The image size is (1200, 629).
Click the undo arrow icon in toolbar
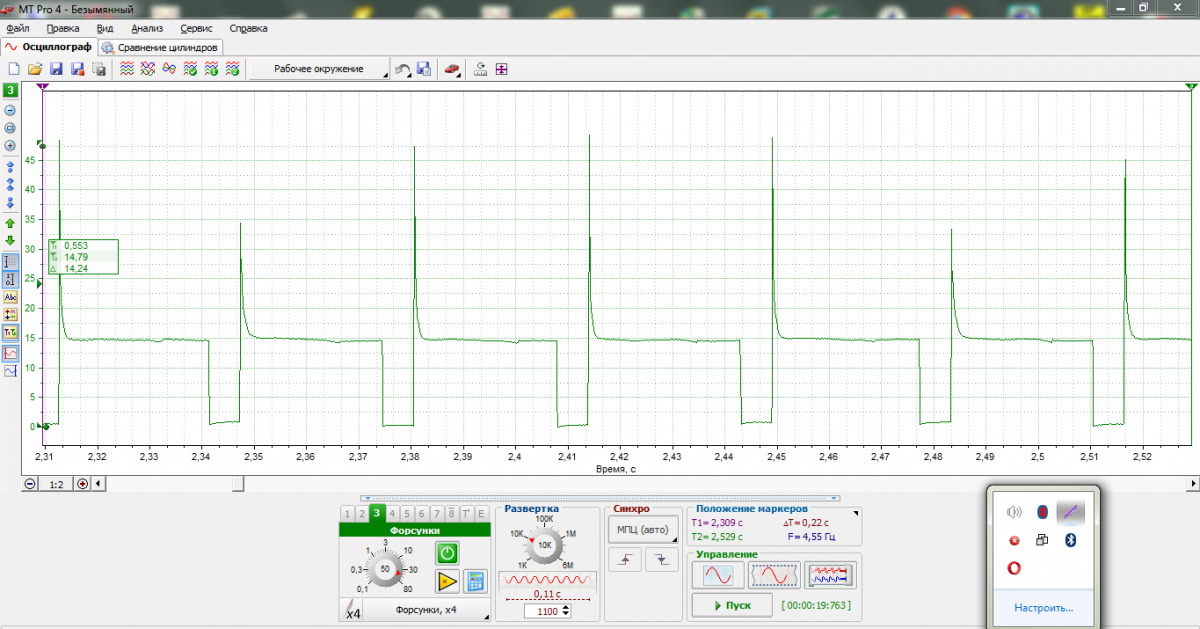click(402, 69)
